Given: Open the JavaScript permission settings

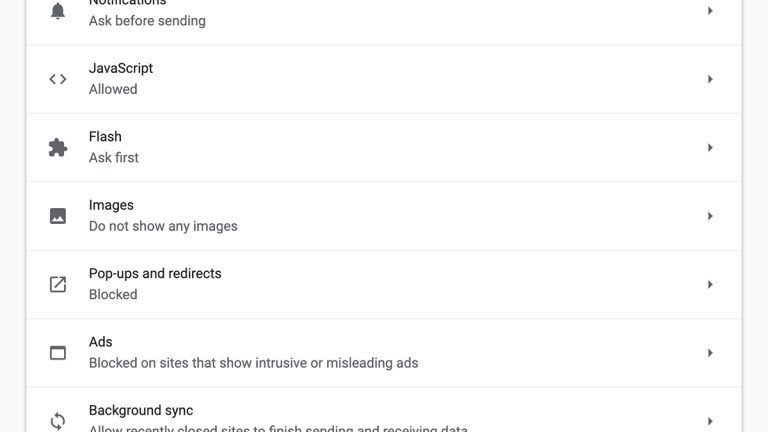Looking at the screenshot, I should [121, 79].
